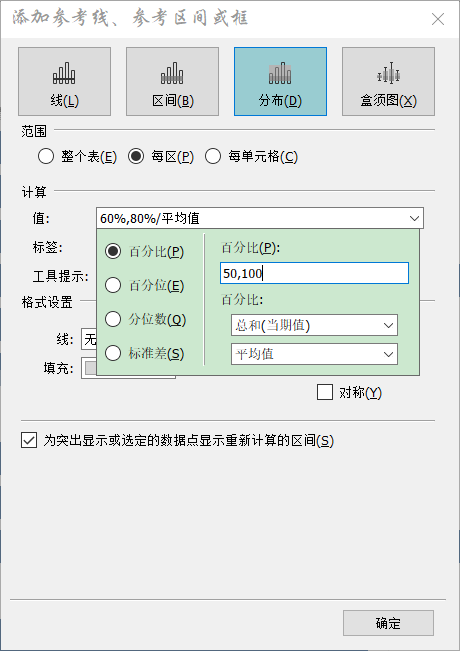Click the 百分比 input field with 50,100

[314, 273]
